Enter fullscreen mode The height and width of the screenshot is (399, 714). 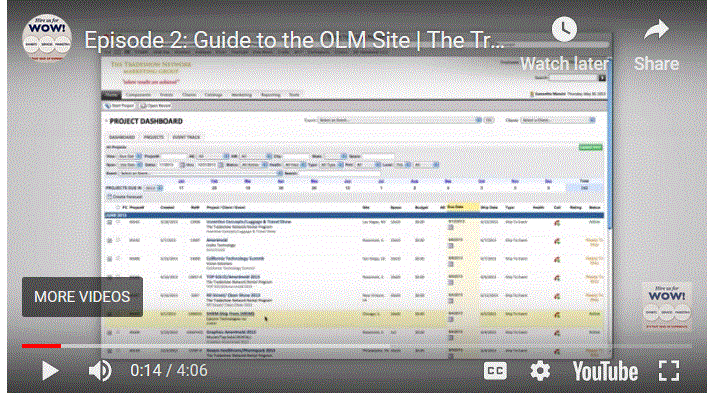coord(669,371)
